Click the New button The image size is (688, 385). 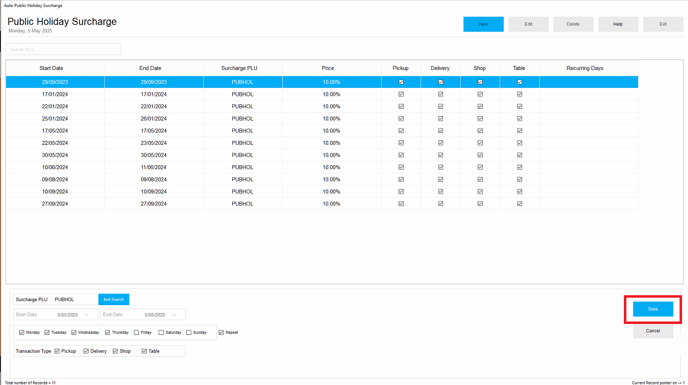pos(483,24)
